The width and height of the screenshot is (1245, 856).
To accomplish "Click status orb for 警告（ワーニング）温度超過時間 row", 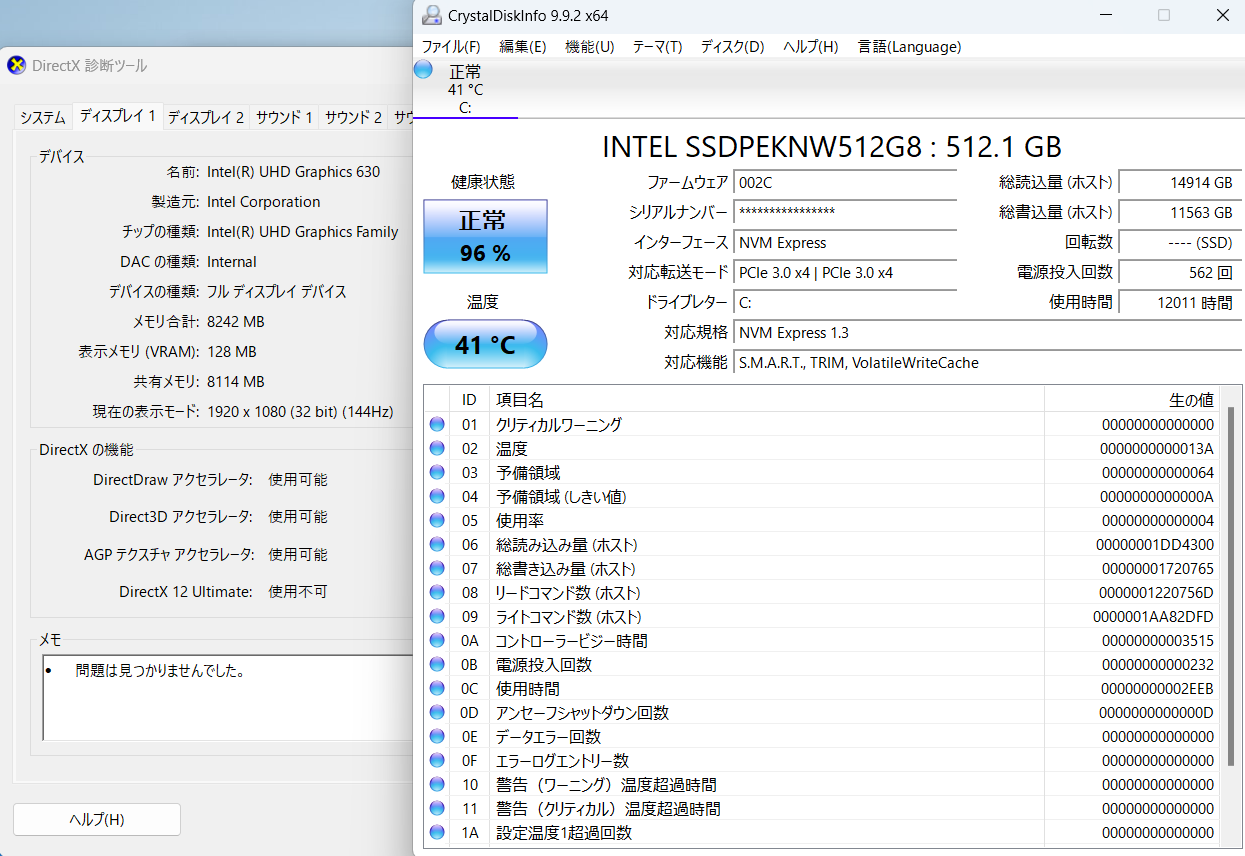I will (x=437, y=784).
